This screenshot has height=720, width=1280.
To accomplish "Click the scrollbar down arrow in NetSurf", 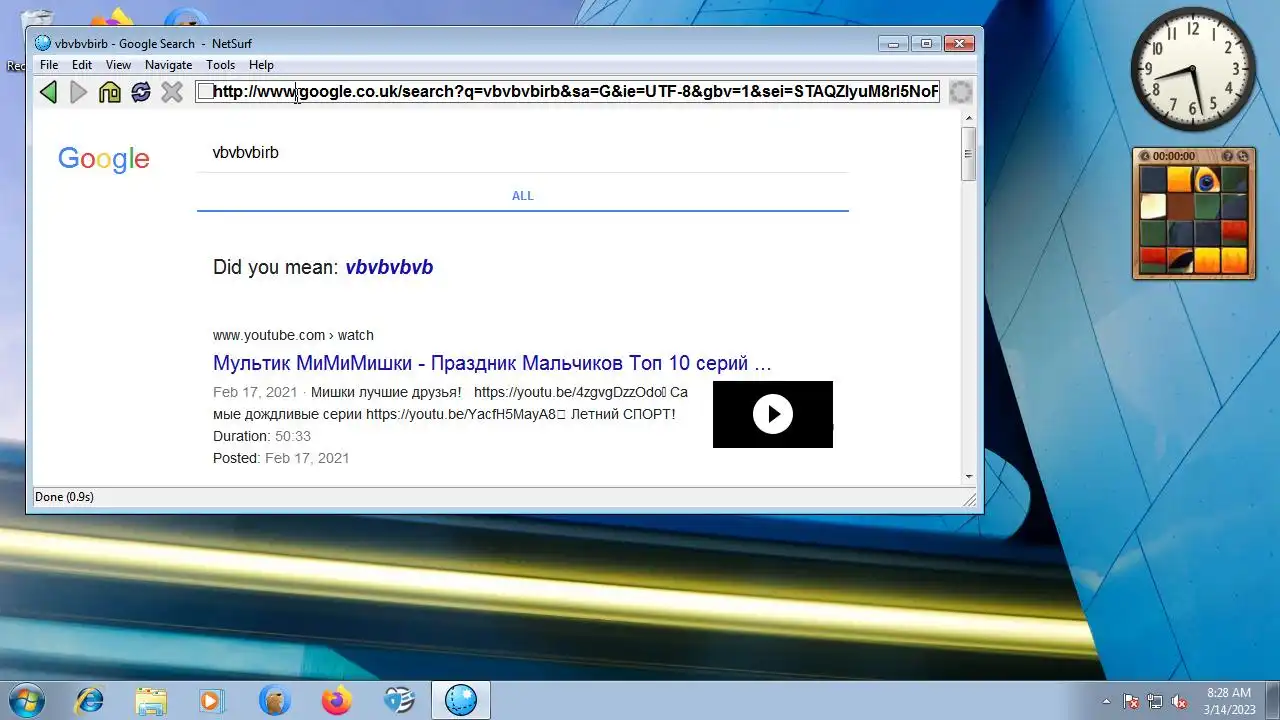I will (968, 477).
